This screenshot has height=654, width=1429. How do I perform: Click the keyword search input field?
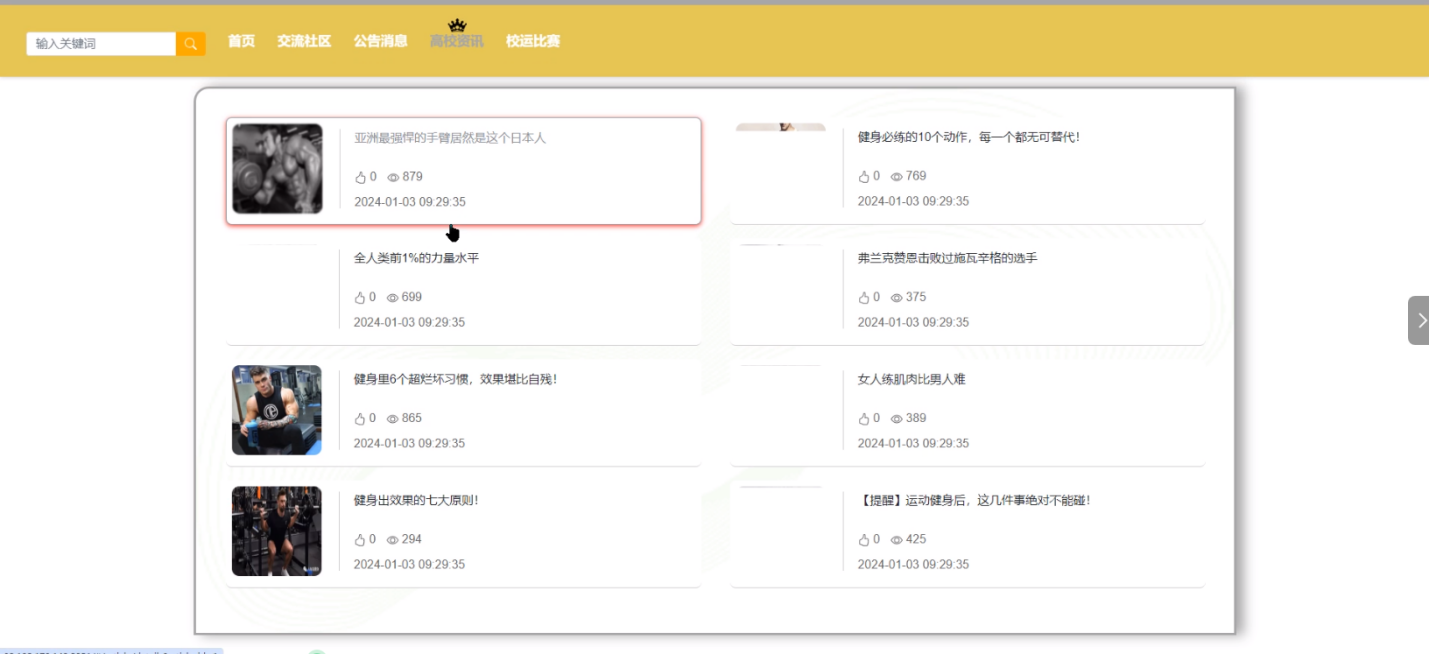102,44
